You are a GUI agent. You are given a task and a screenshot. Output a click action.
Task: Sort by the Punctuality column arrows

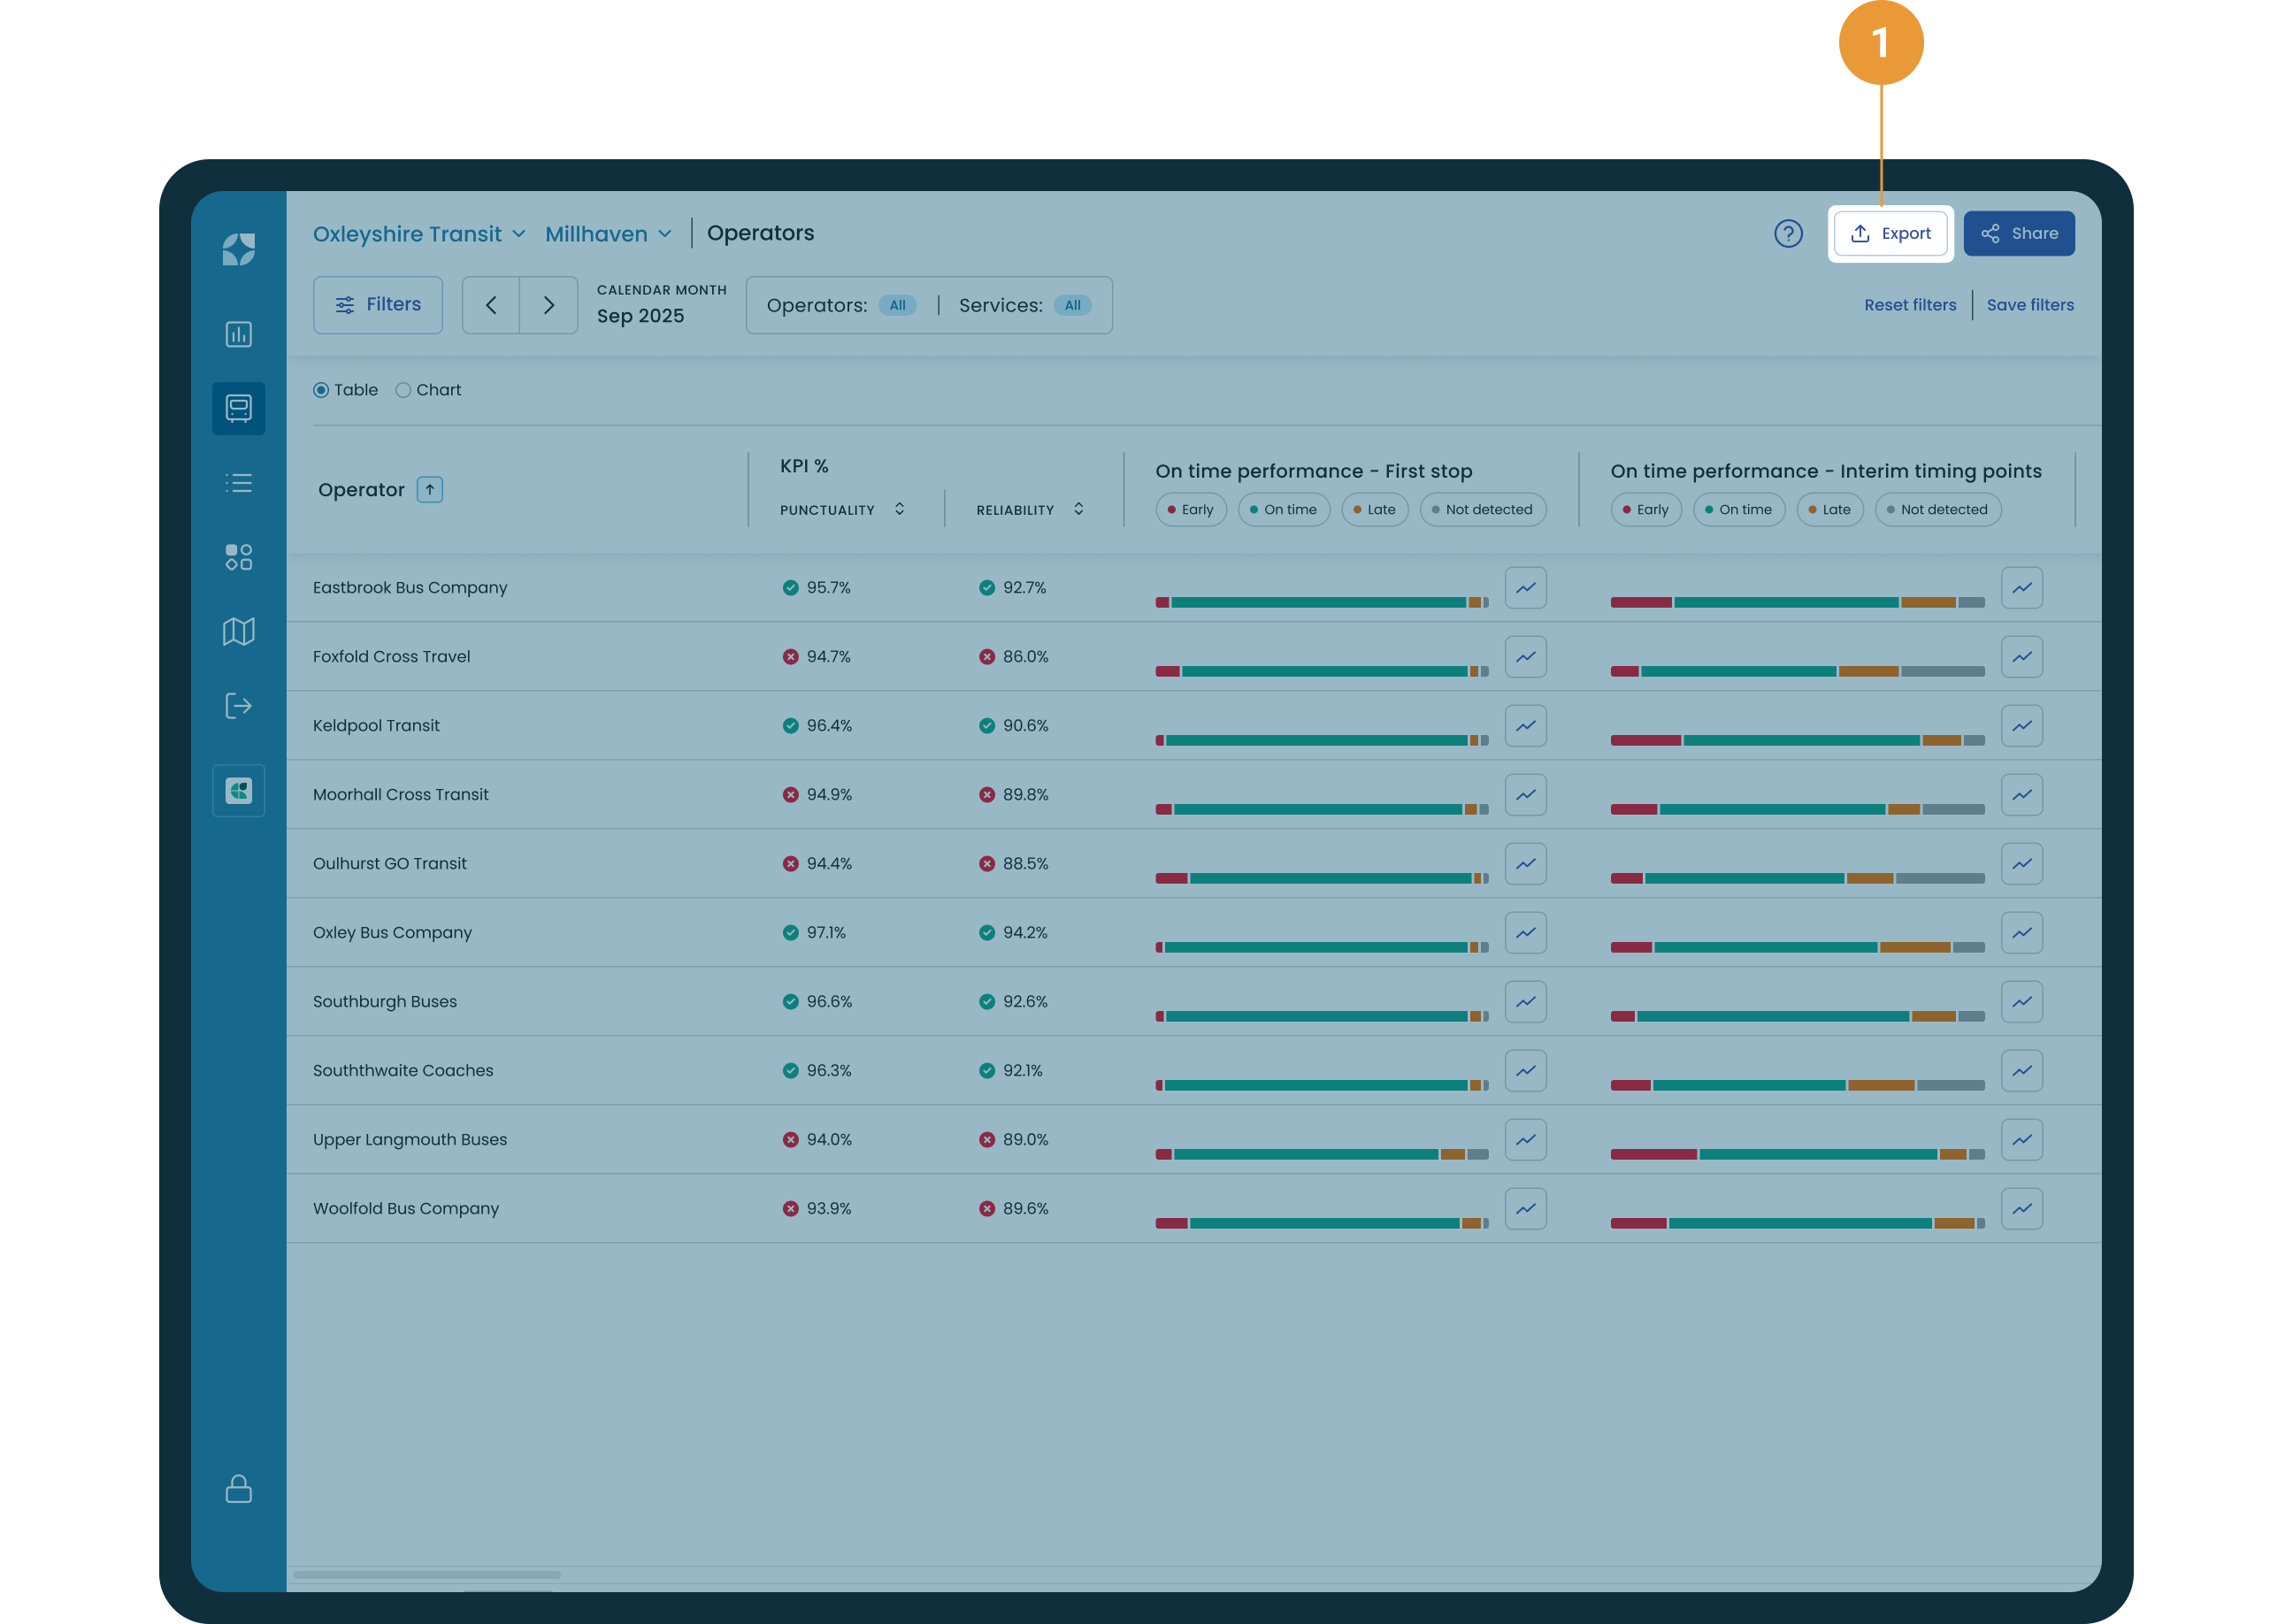[x=899, y=509]
